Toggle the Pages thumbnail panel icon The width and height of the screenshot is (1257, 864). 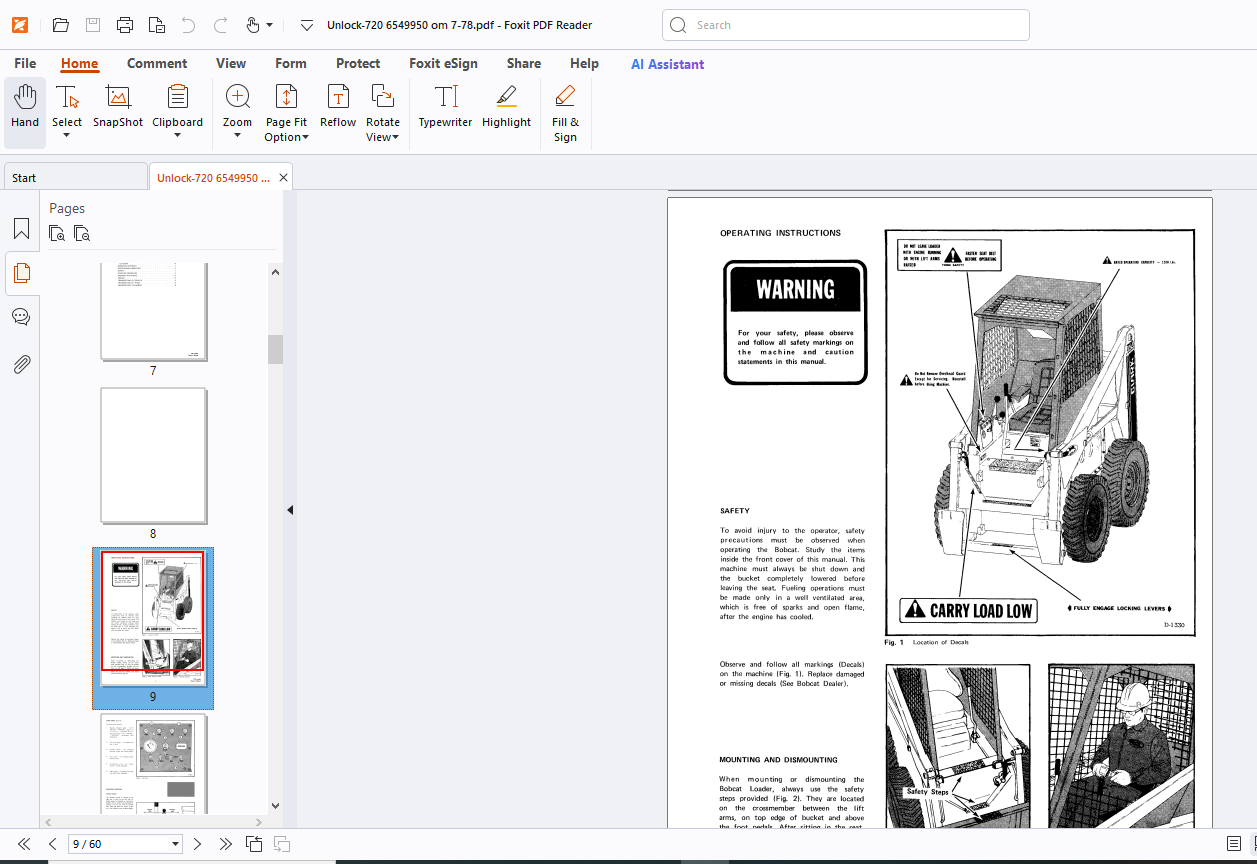(x=21, y=273)
